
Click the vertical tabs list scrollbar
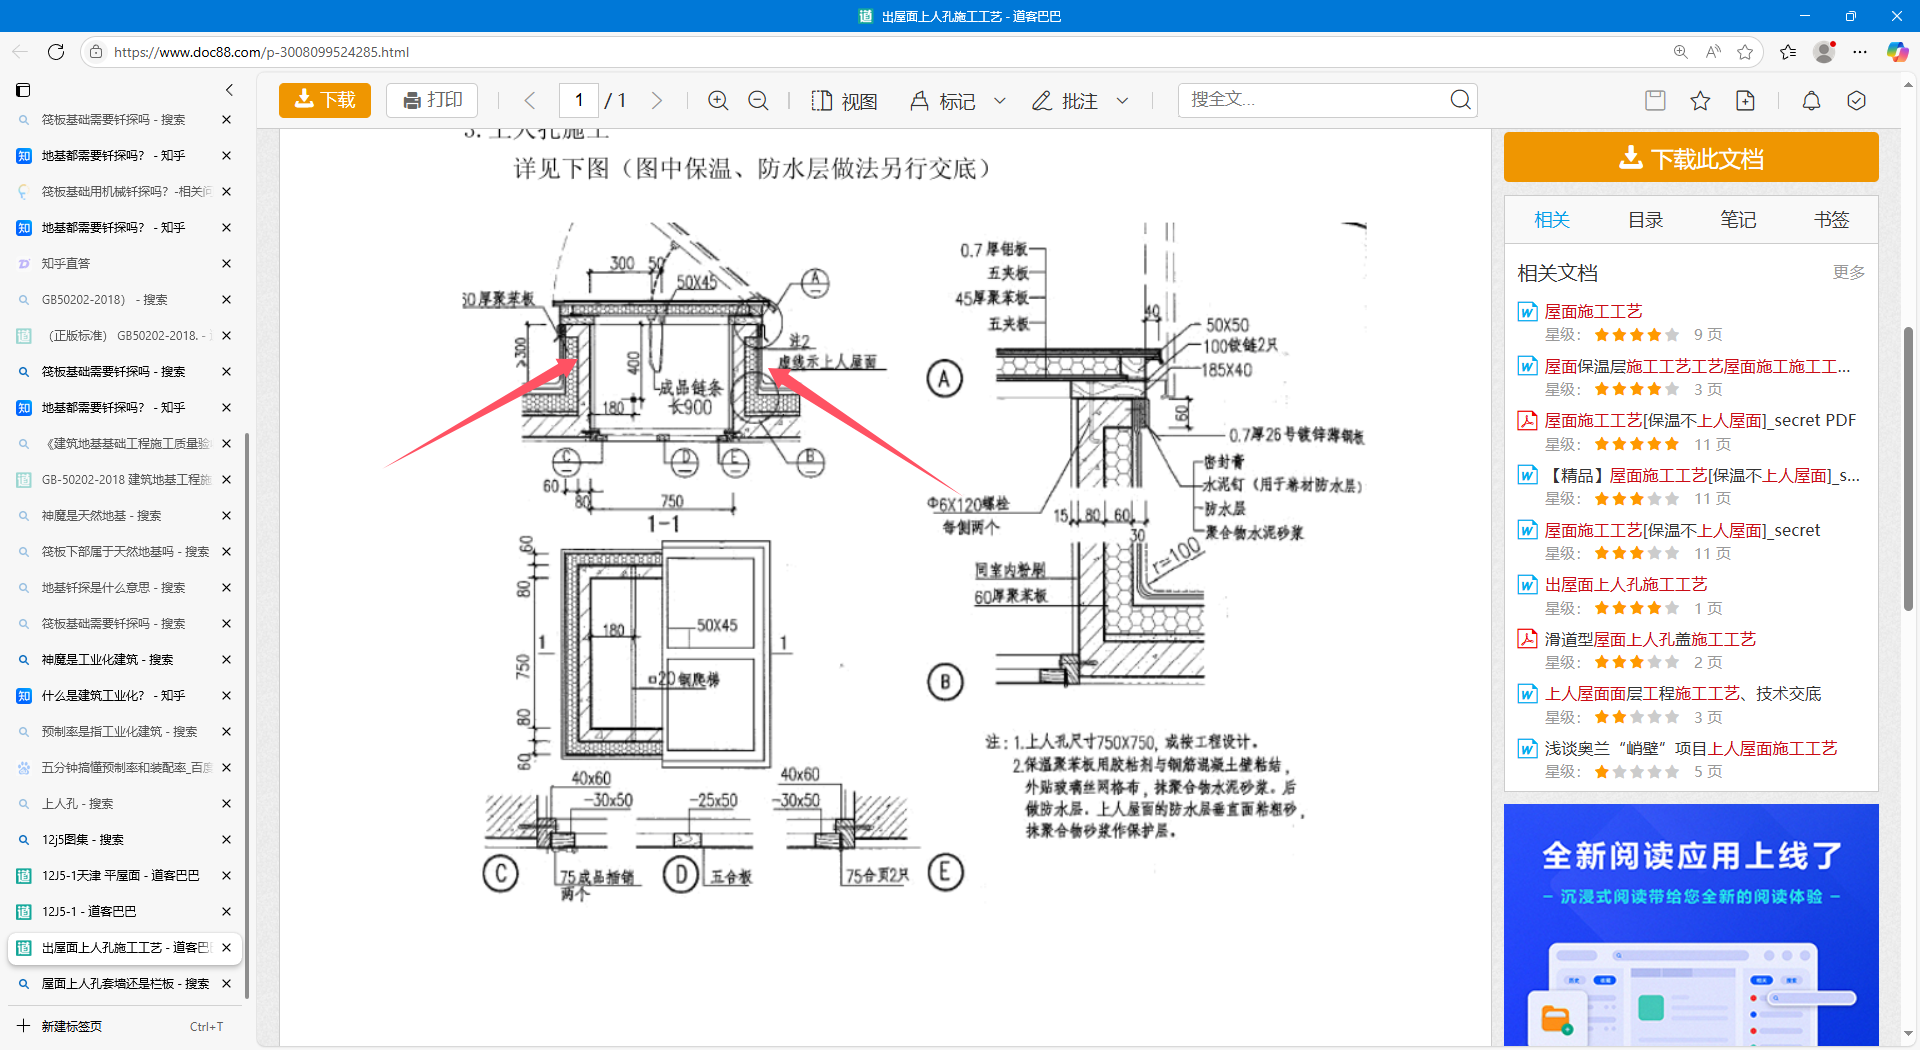pos(247,715)
